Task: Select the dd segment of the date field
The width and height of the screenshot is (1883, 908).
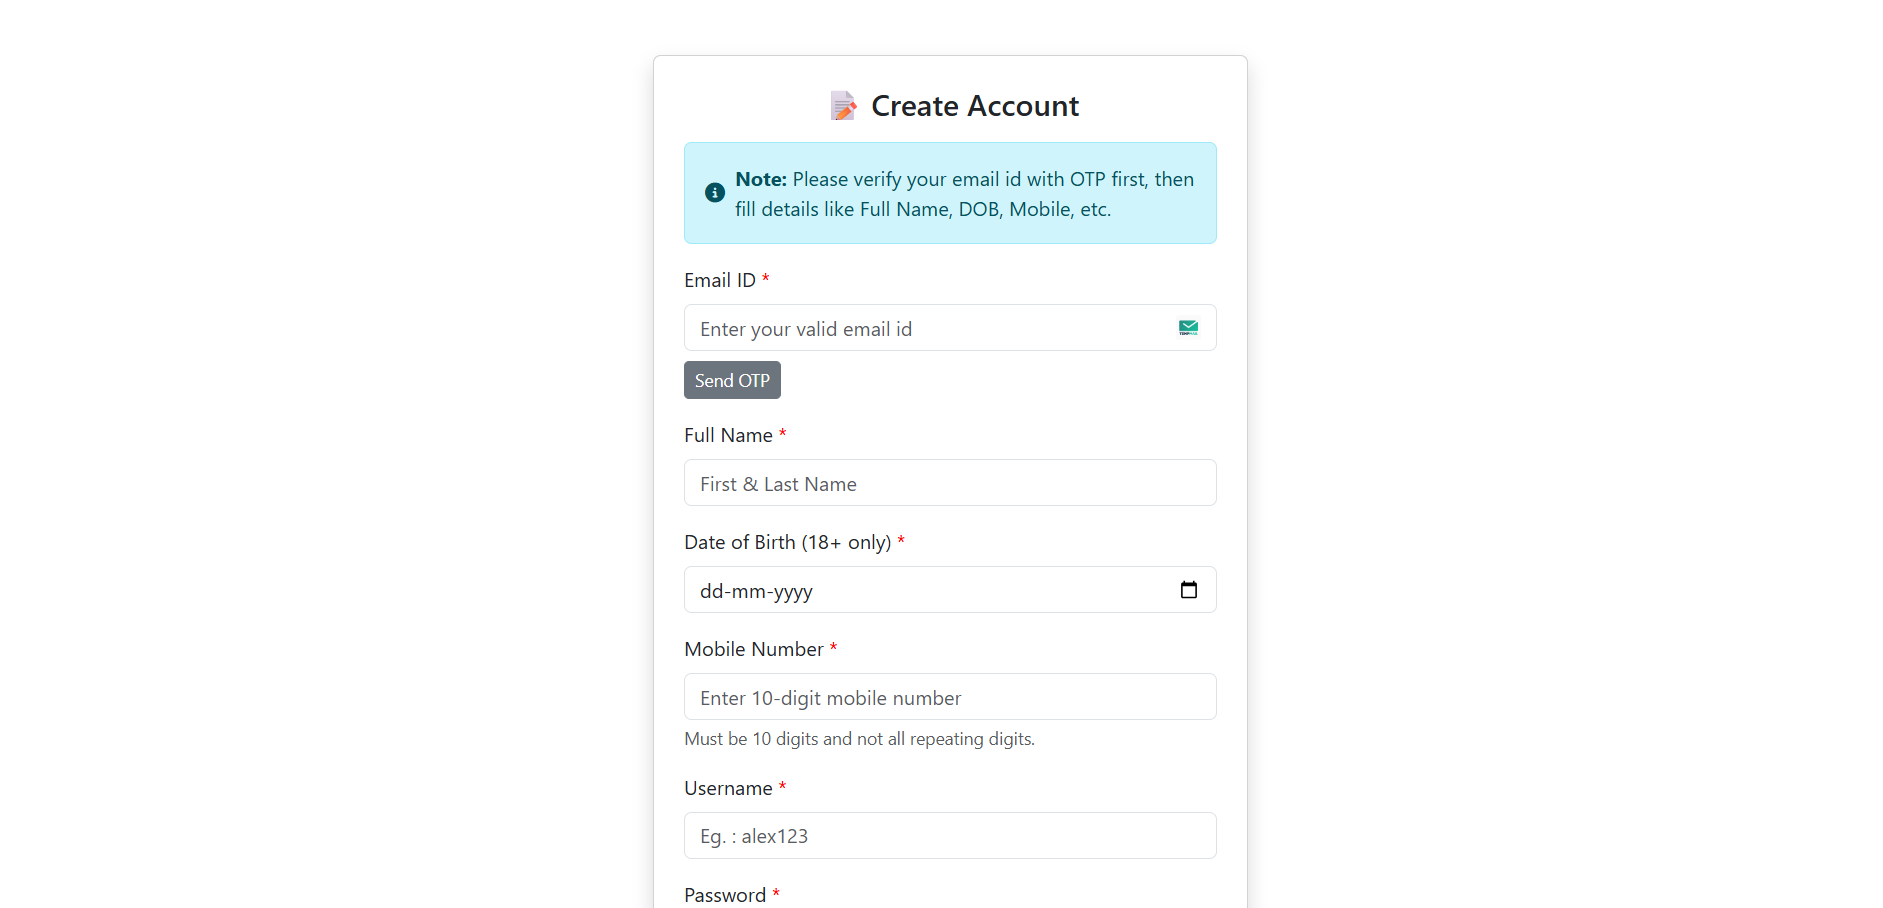Action: point(712,591)
